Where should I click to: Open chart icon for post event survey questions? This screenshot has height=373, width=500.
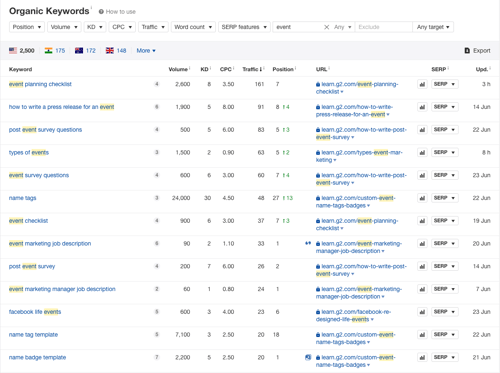pos(422,130)
